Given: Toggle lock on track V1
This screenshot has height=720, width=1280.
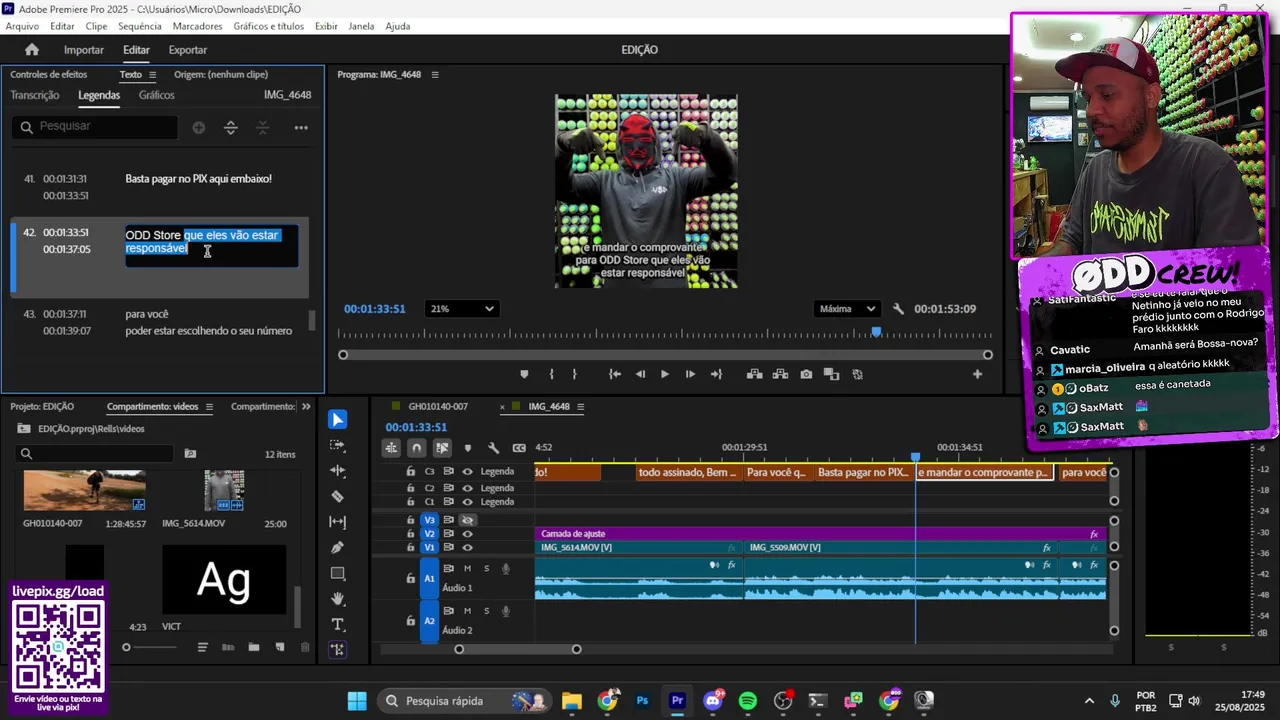Looking at the screenshot, I should [410, 548].
